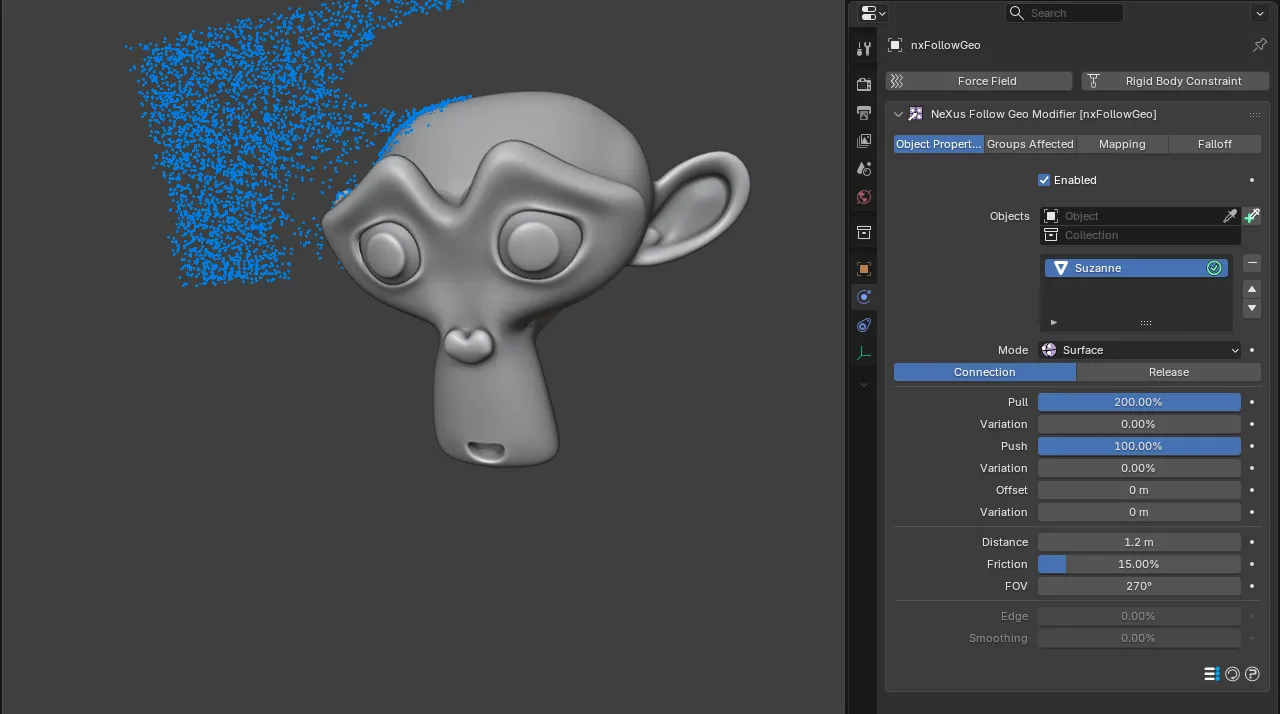1280x714 pixels.
Task: Toggle animate dot beside FOV
Action: point(1252,586)
